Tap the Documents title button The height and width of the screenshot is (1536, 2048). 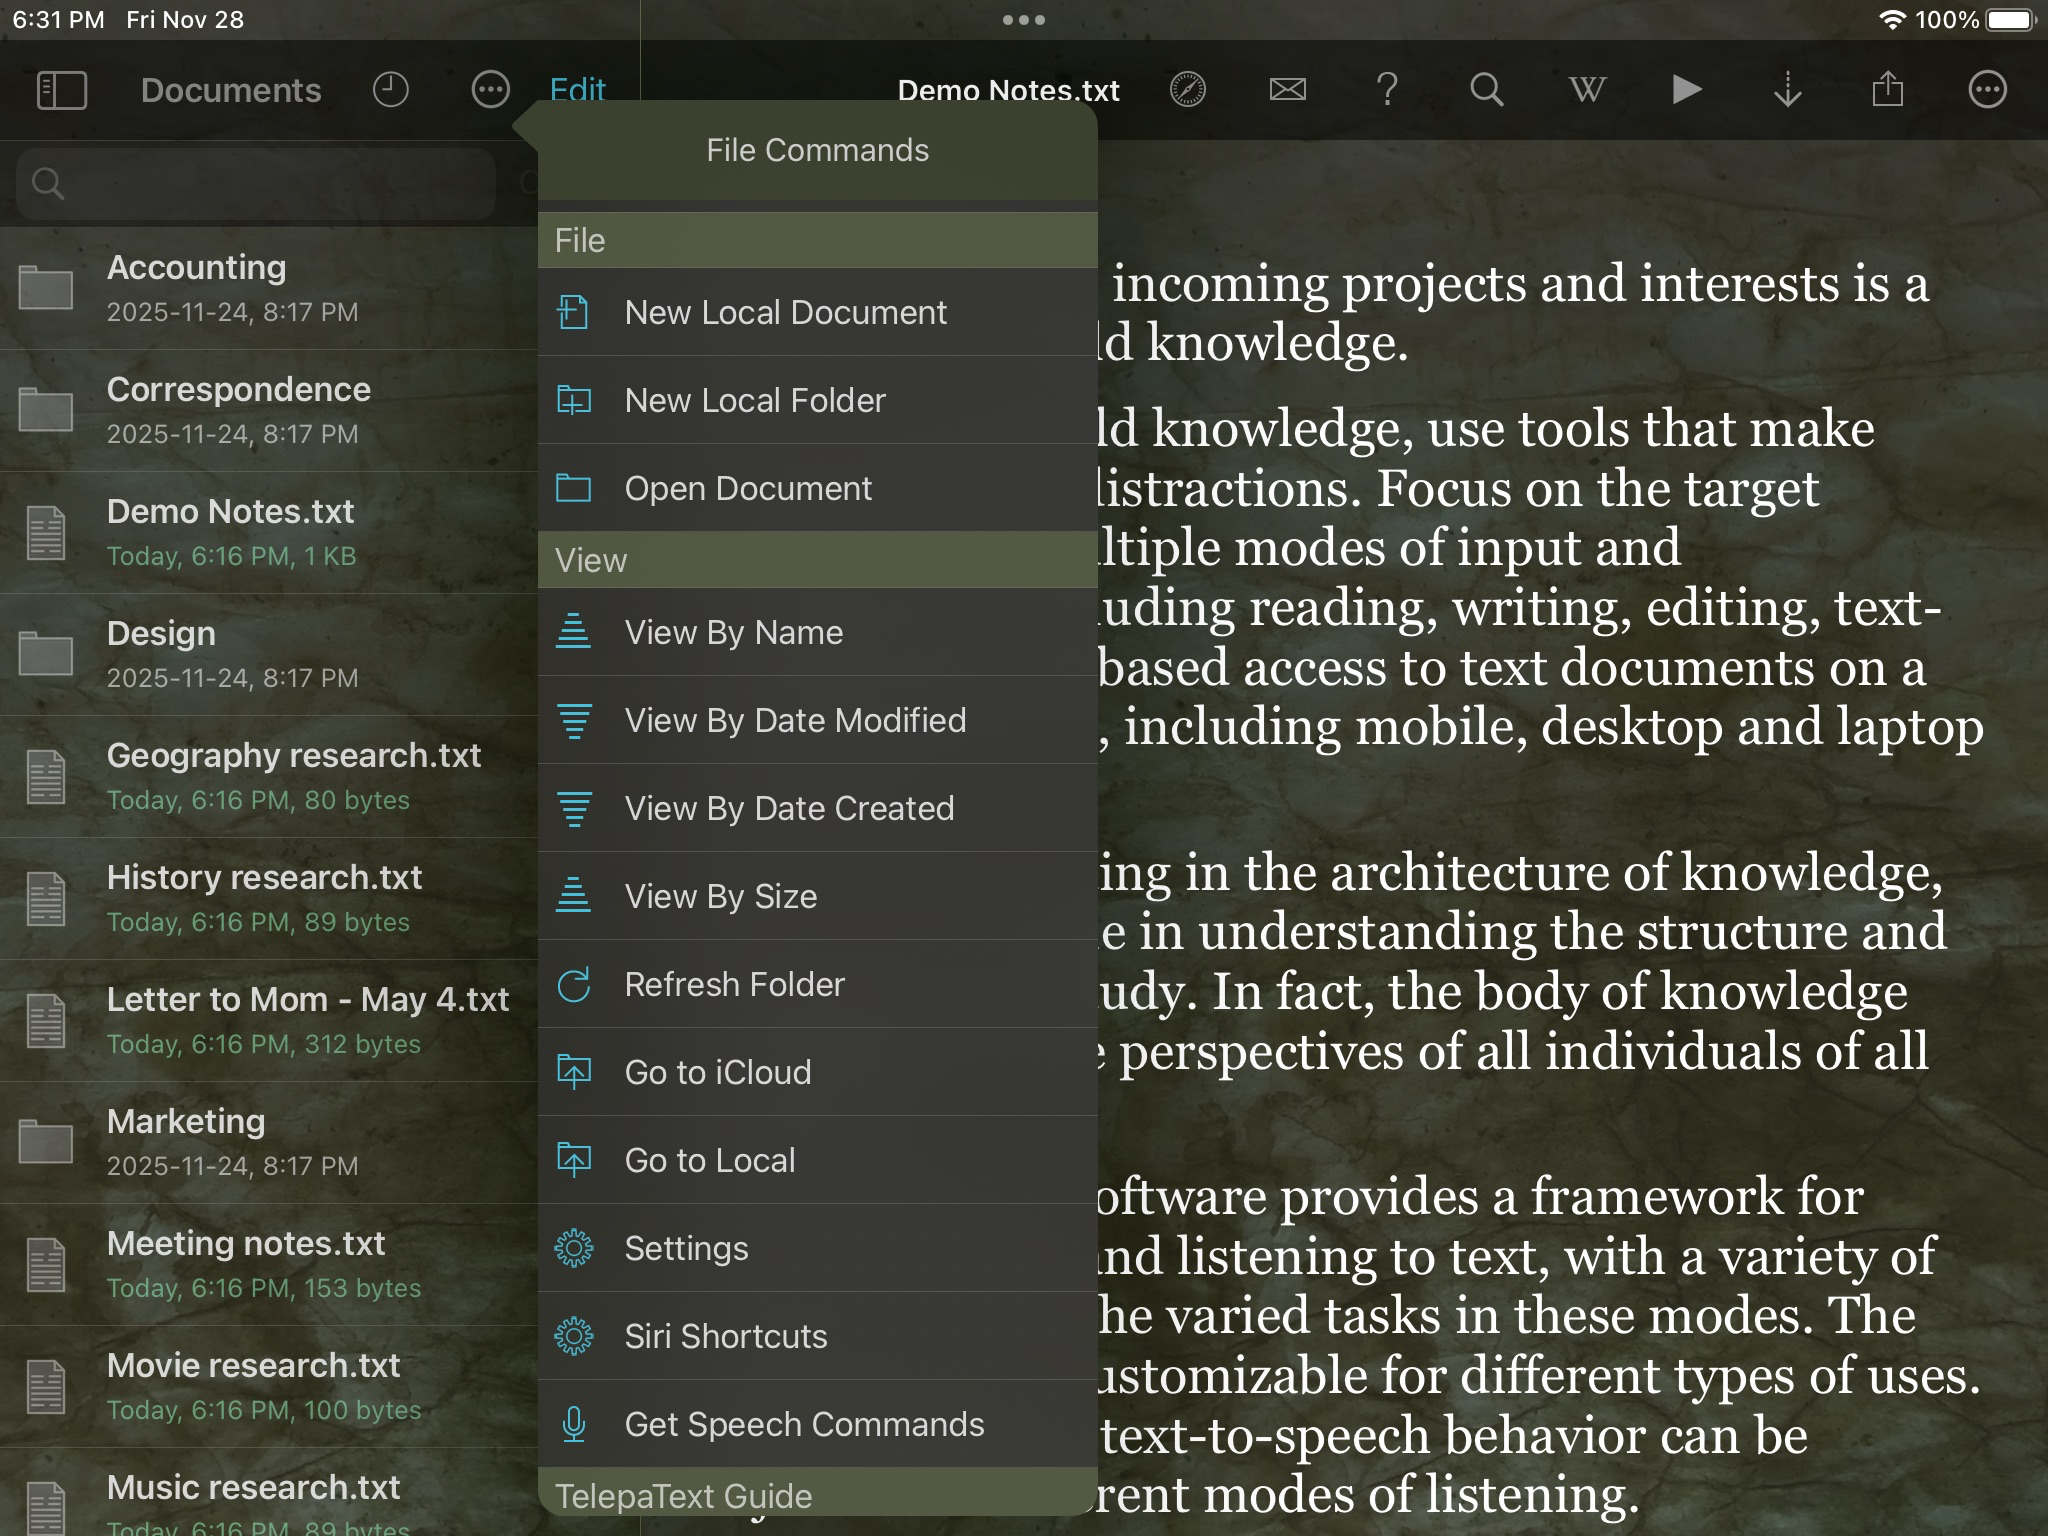tap(231, 90)
